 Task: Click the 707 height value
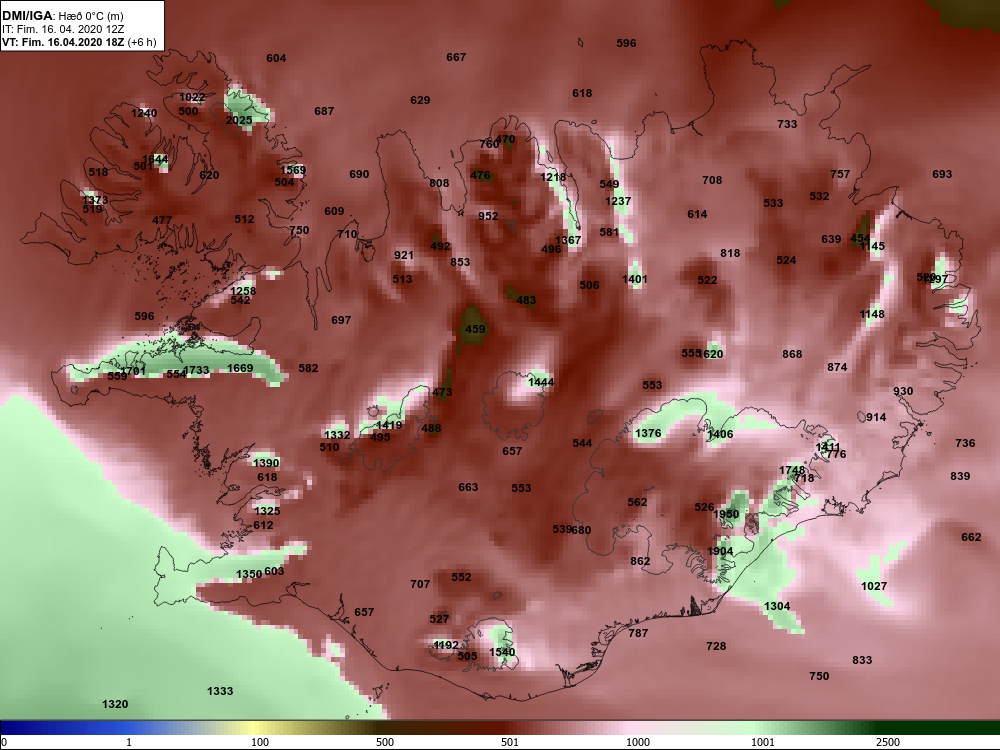pos(420,584)
